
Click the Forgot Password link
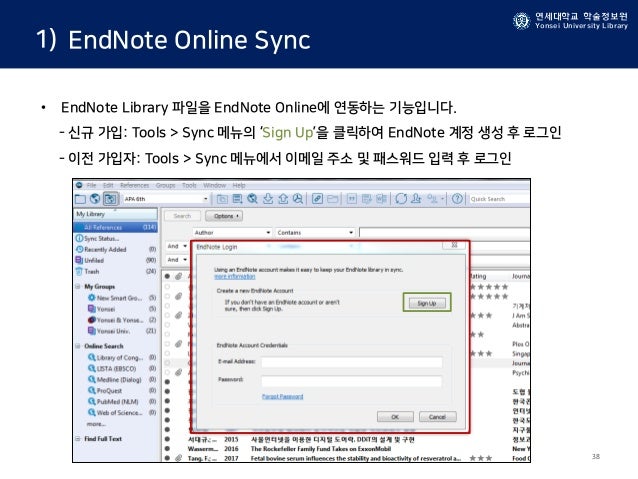click(282, 396)
